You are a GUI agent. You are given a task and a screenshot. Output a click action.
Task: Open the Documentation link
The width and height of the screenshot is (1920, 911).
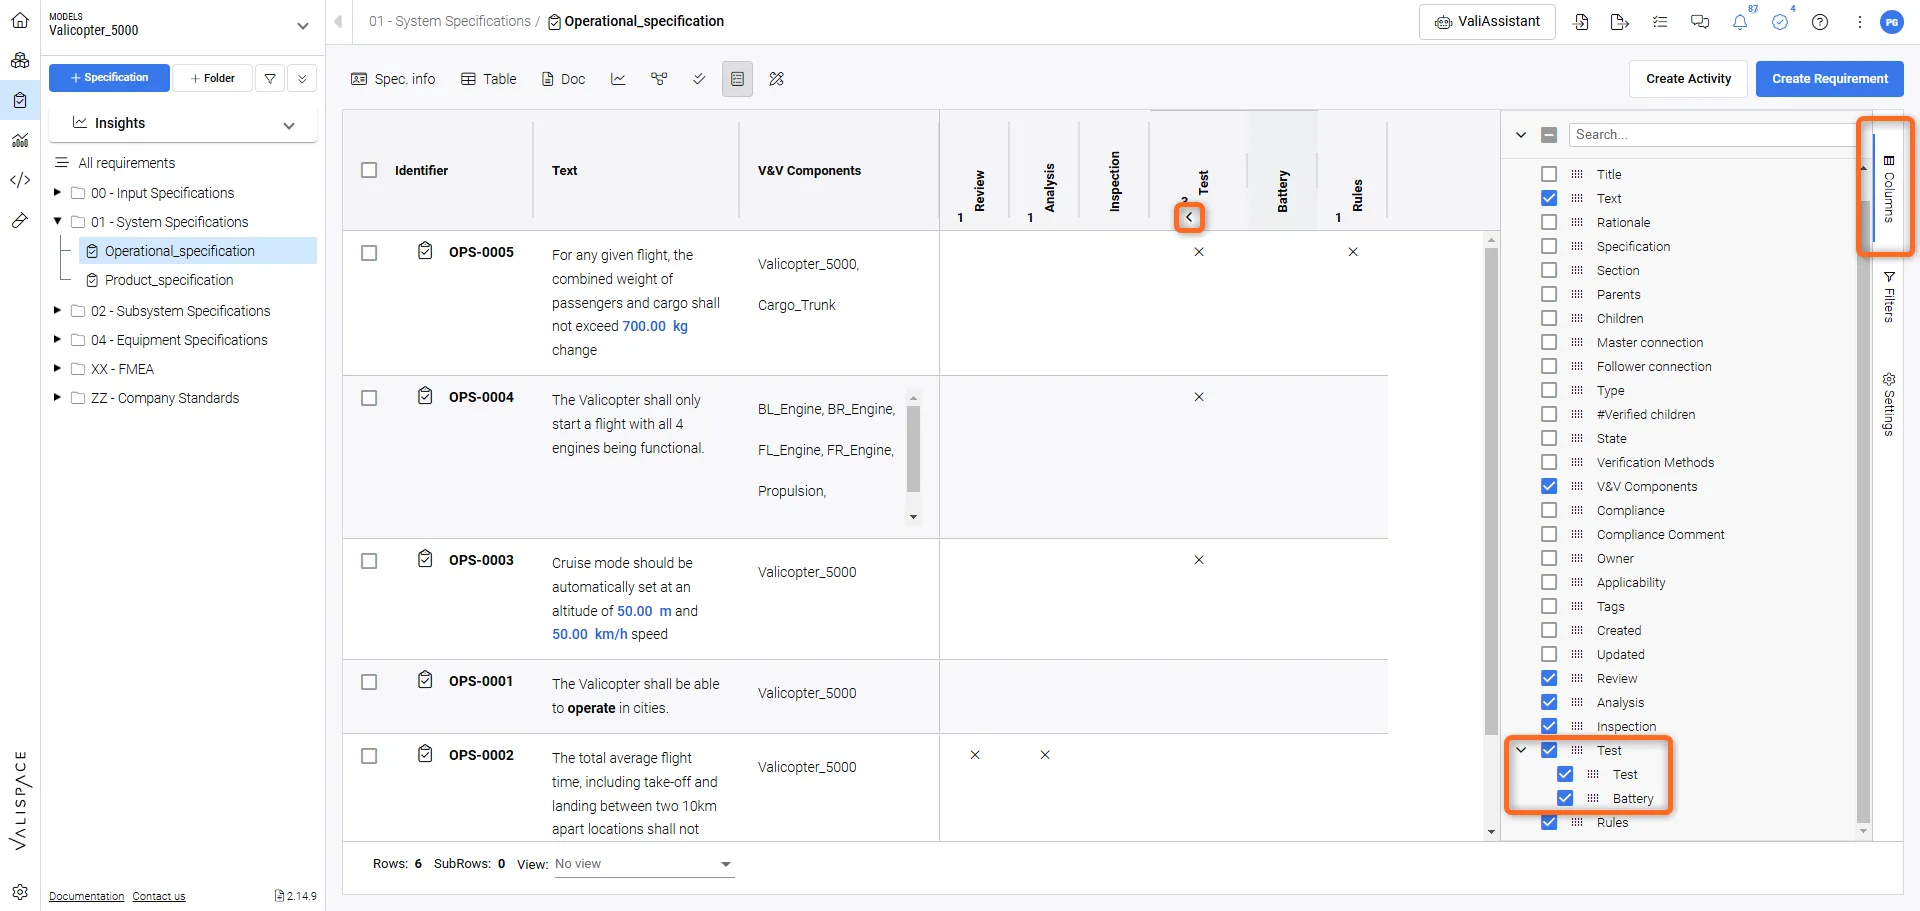click(x=87, y=896)
